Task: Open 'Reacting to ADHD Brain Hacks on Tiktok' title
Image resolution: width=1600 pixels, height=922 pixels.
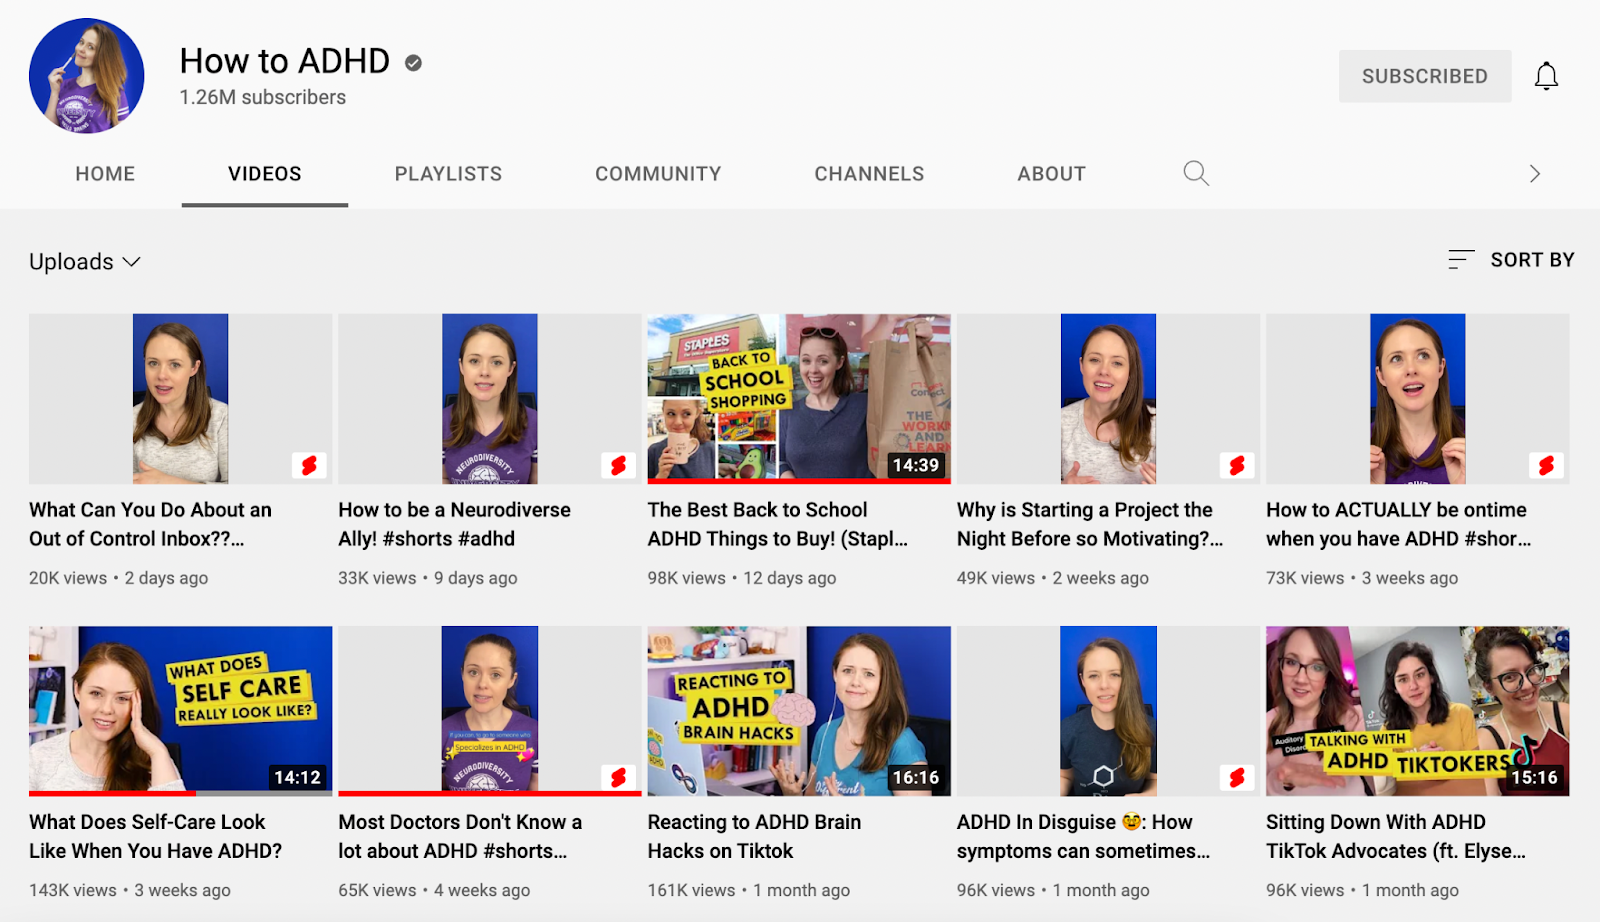Action: [x=754, y=836]
